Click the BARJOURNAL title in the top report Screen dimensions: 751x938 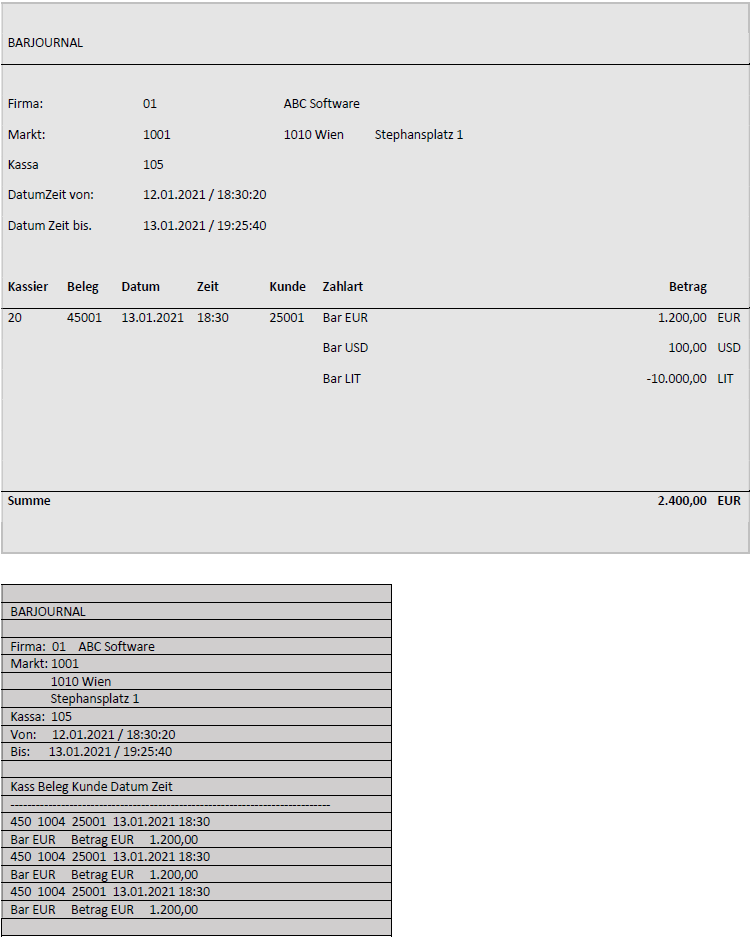(x=45, y=43)
